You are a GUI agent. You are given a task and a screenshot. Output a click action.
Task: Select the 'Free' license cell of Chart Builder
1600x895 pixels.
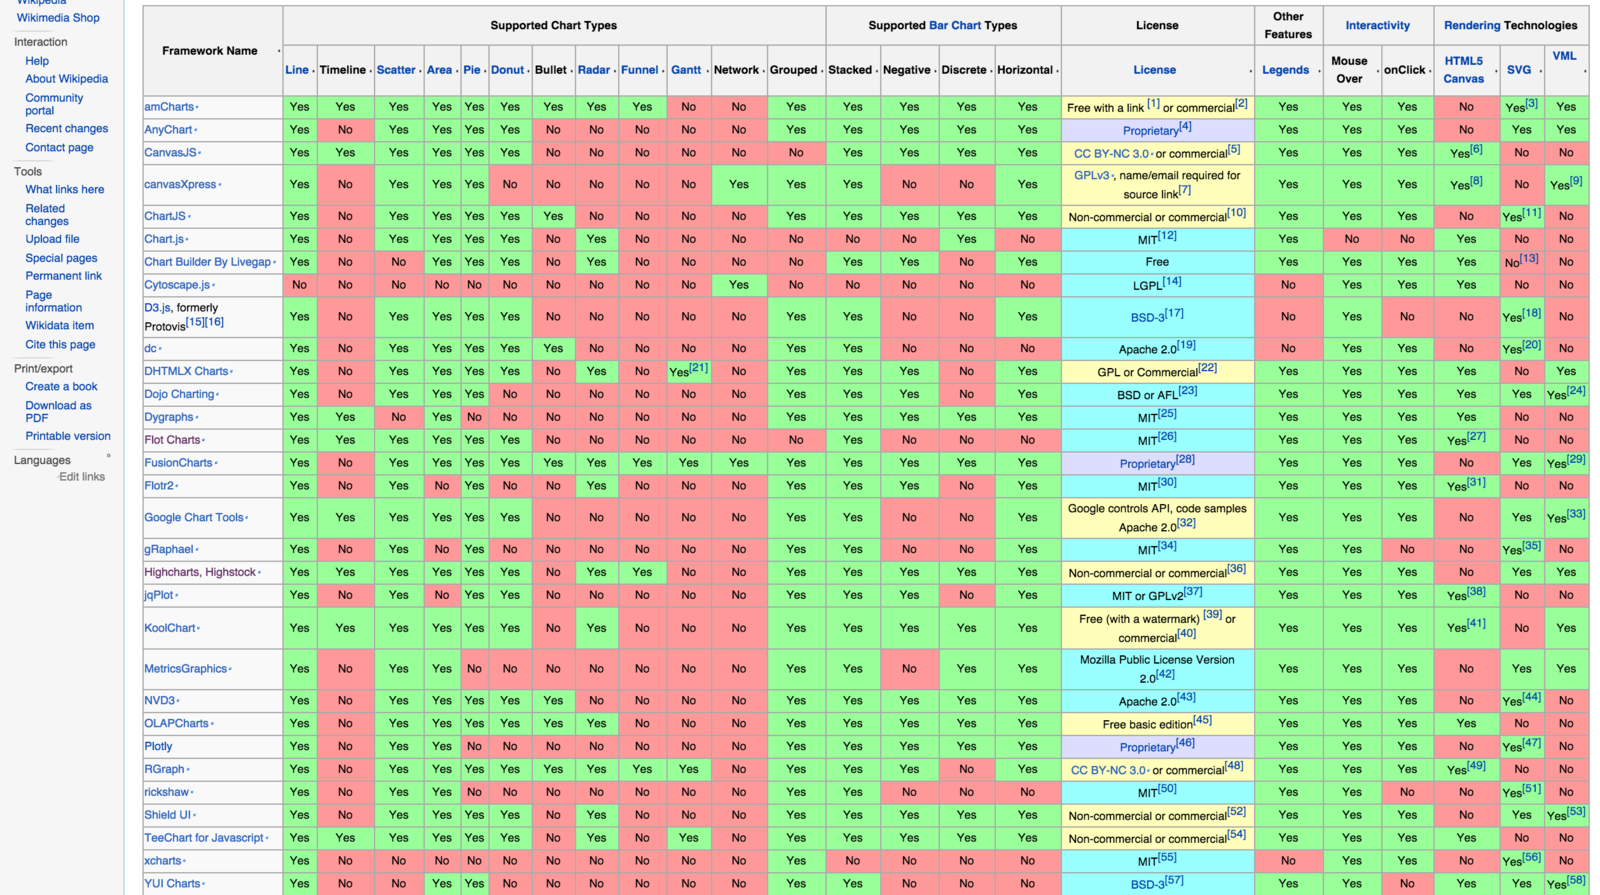point(1157,262)
